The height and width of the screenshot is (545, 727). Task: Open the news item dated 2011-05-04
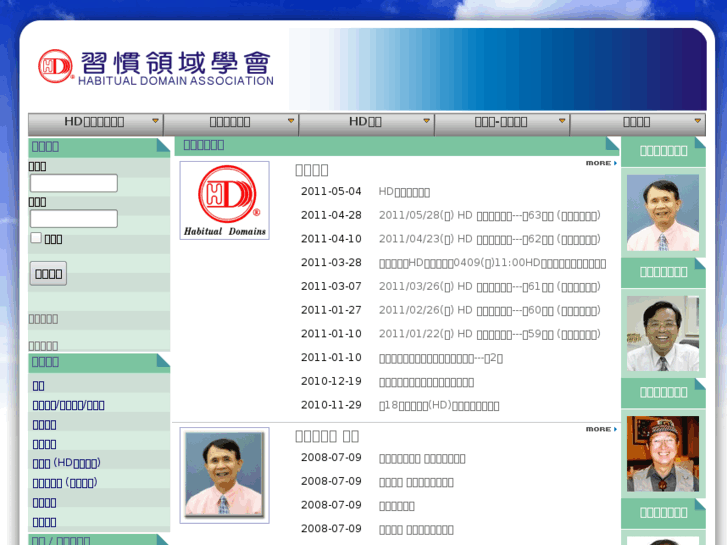click(x=404, y=192)
